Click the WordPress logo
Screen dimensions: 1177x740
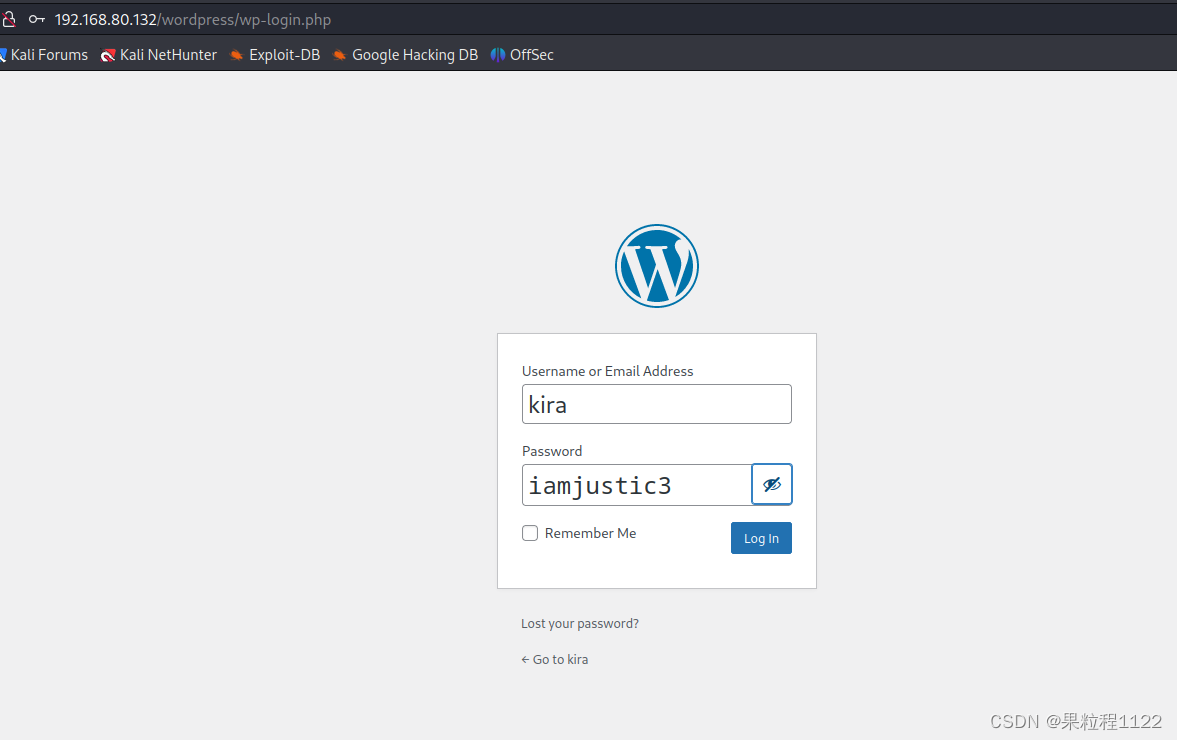(657, 266)
